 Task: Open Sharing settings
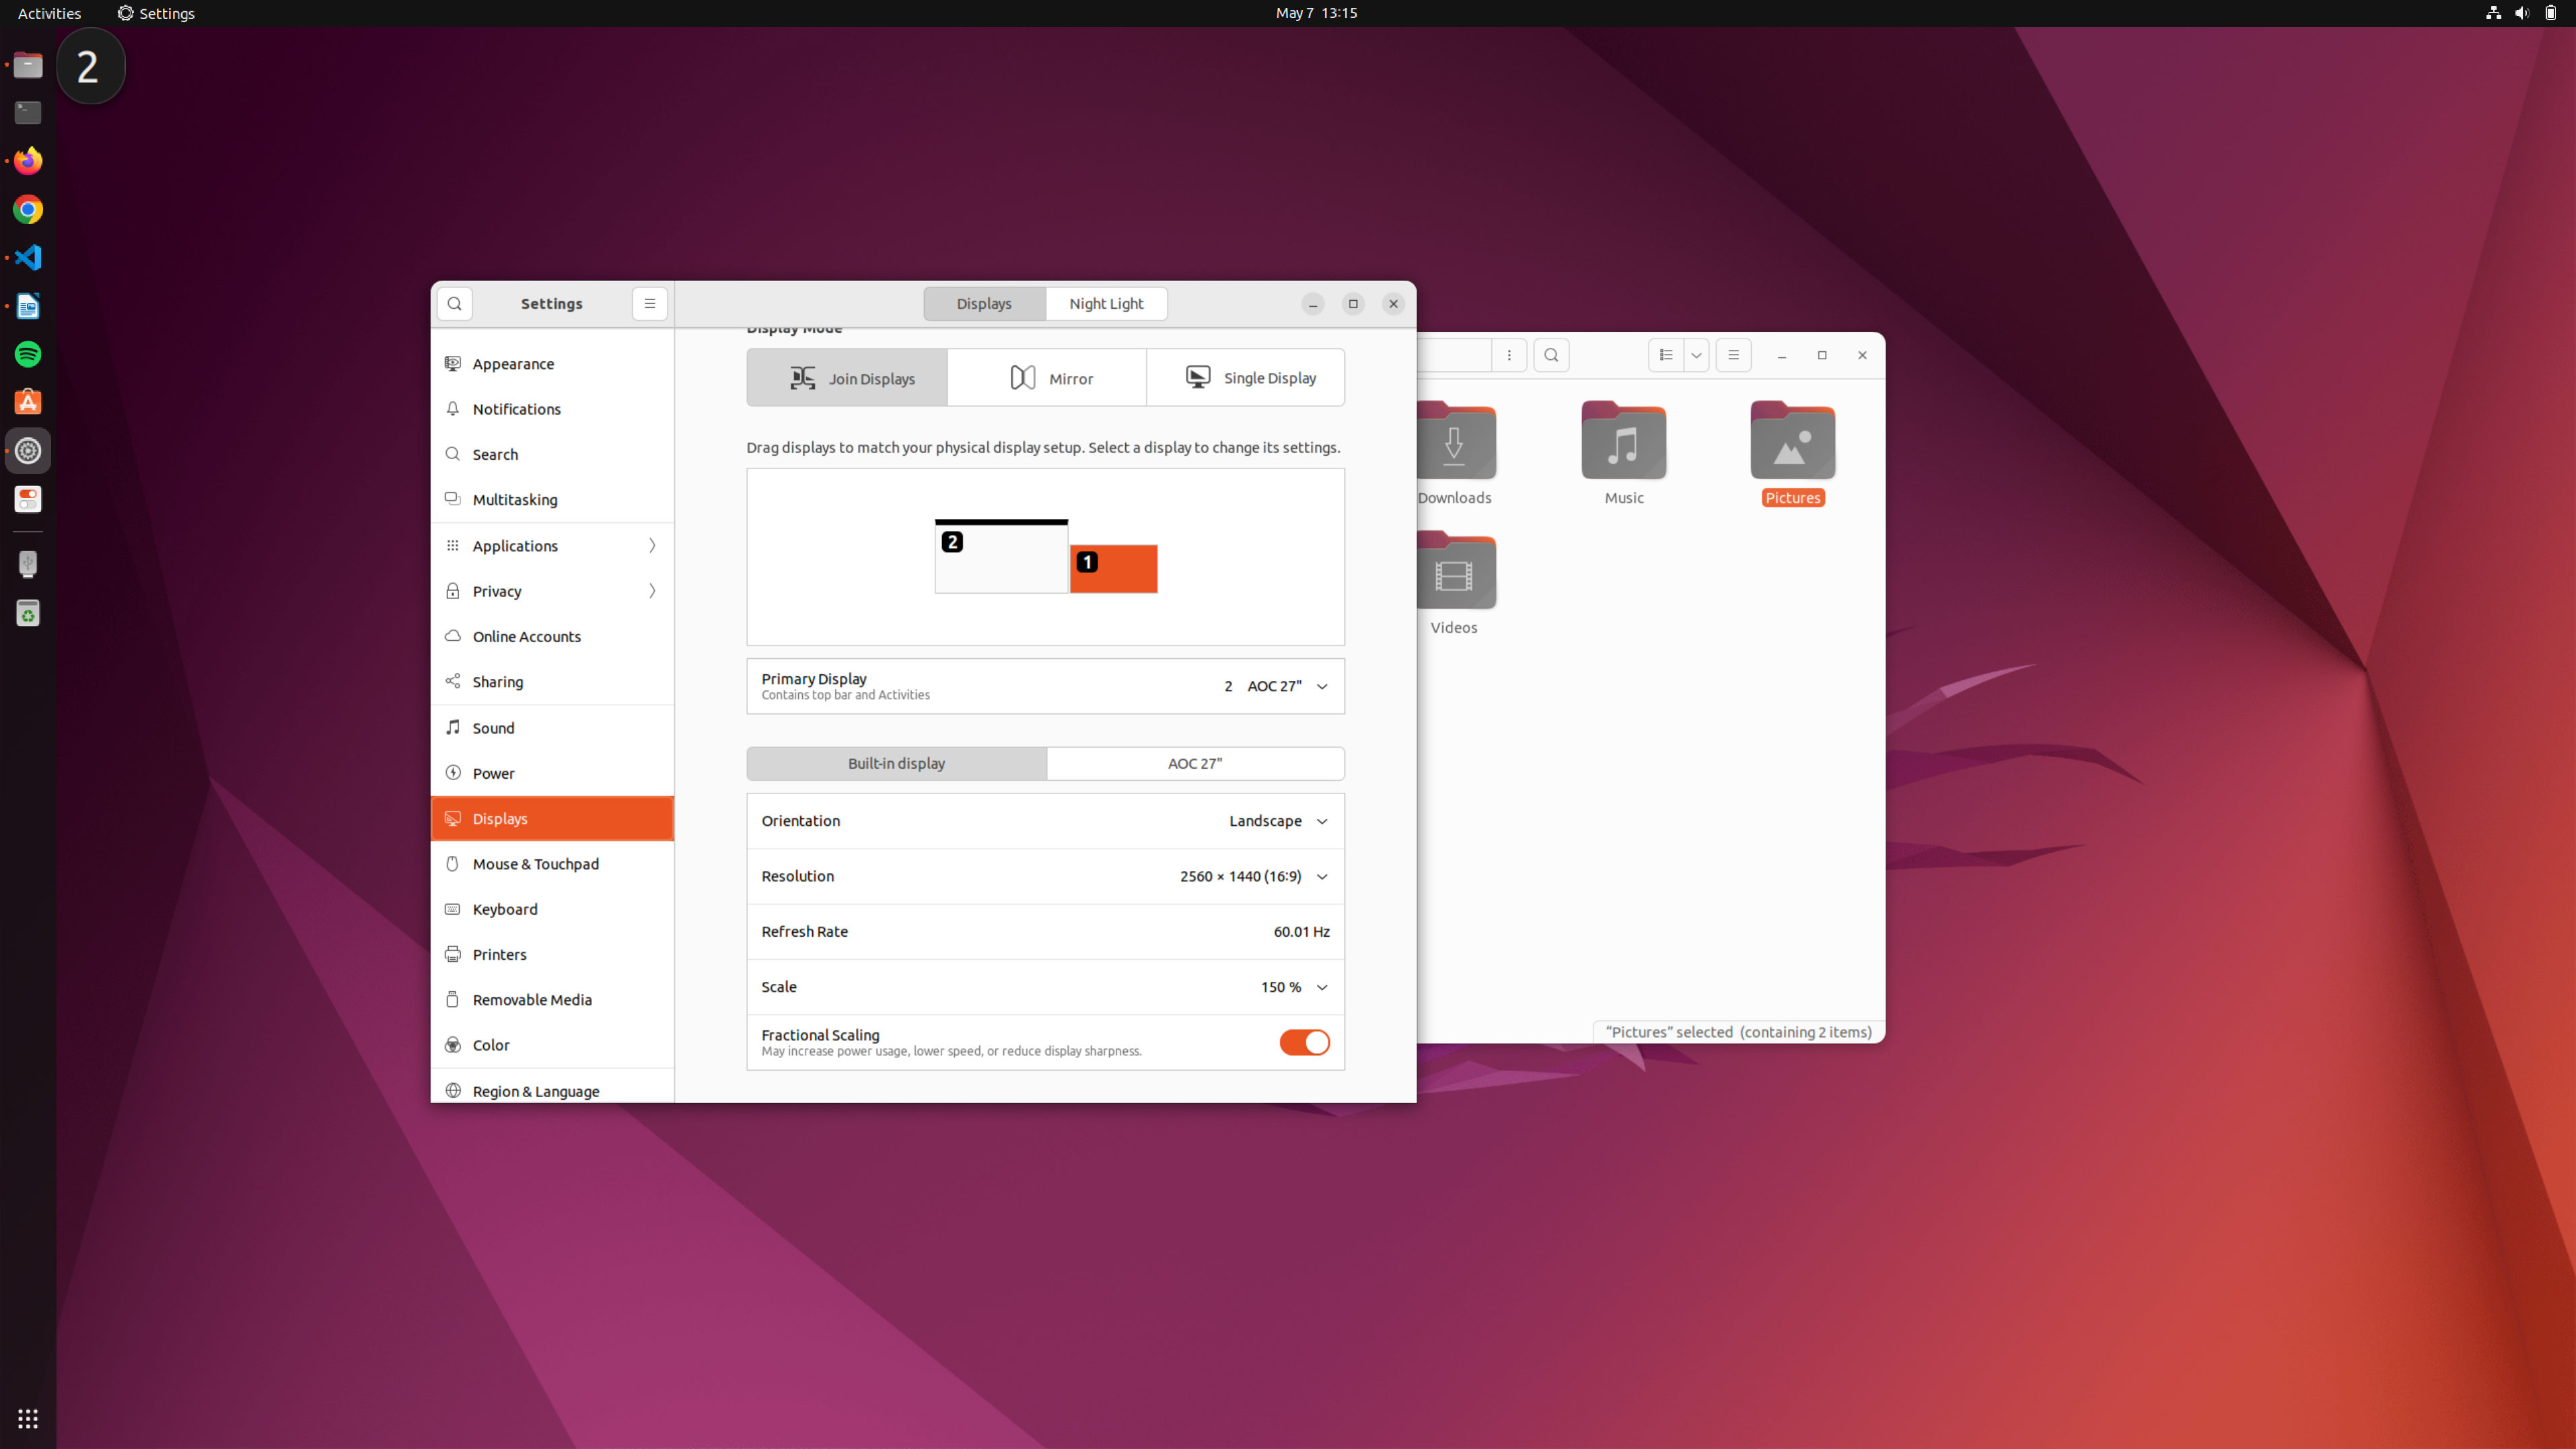(x=552, y=682)
